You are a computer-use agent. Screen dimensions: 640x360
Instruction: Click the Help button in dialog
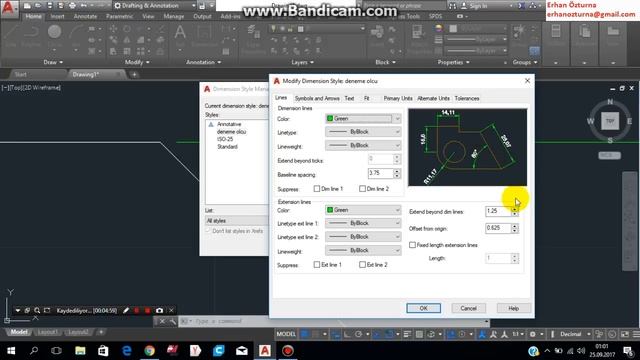[x=513, y=308]
